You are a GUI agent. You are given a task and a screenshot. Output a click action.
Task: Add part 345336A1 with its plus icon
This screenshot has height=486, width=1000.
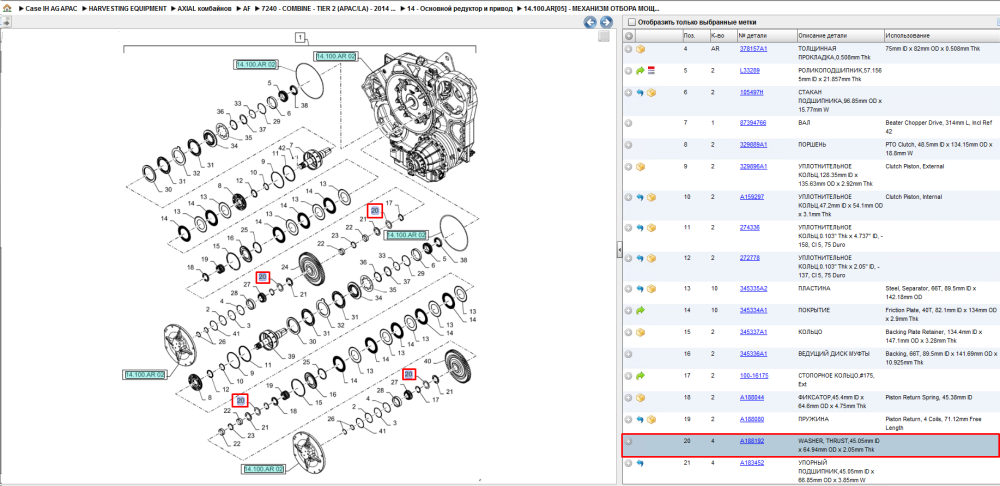click(629, 354)
